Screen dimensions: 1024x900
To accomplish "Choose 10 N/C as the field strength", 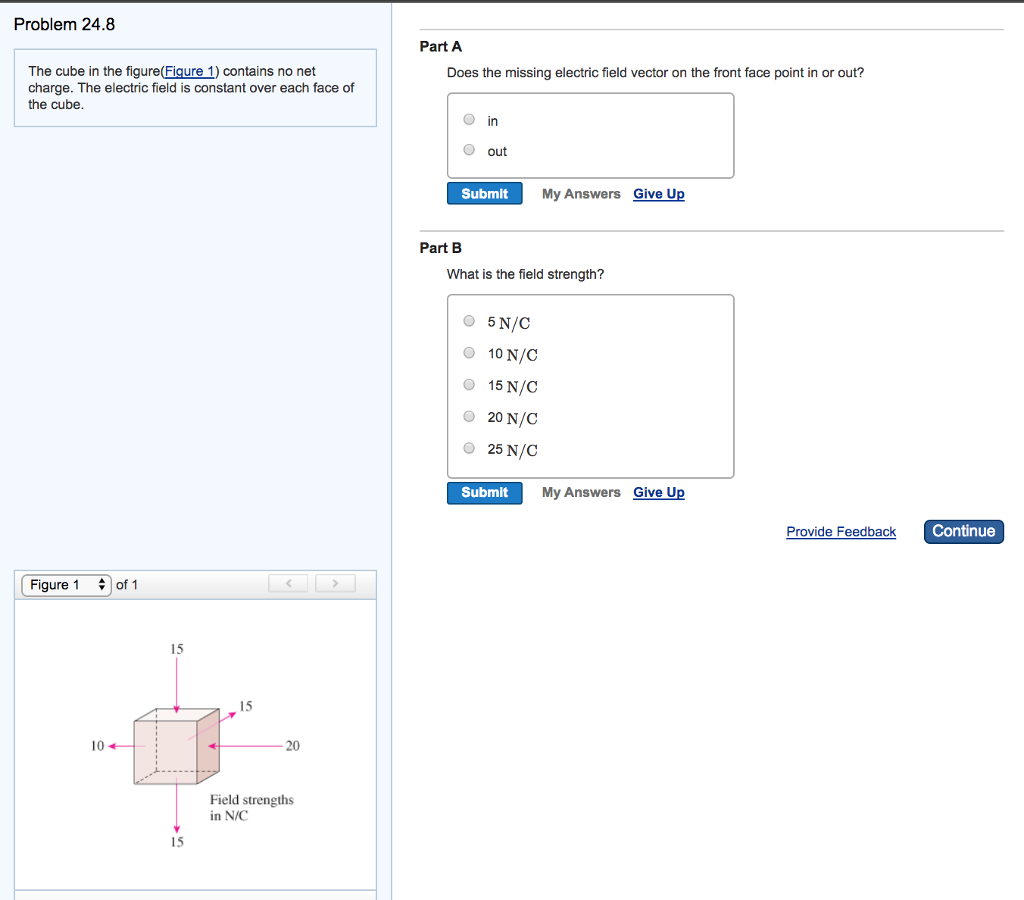I will click(468, 352).
